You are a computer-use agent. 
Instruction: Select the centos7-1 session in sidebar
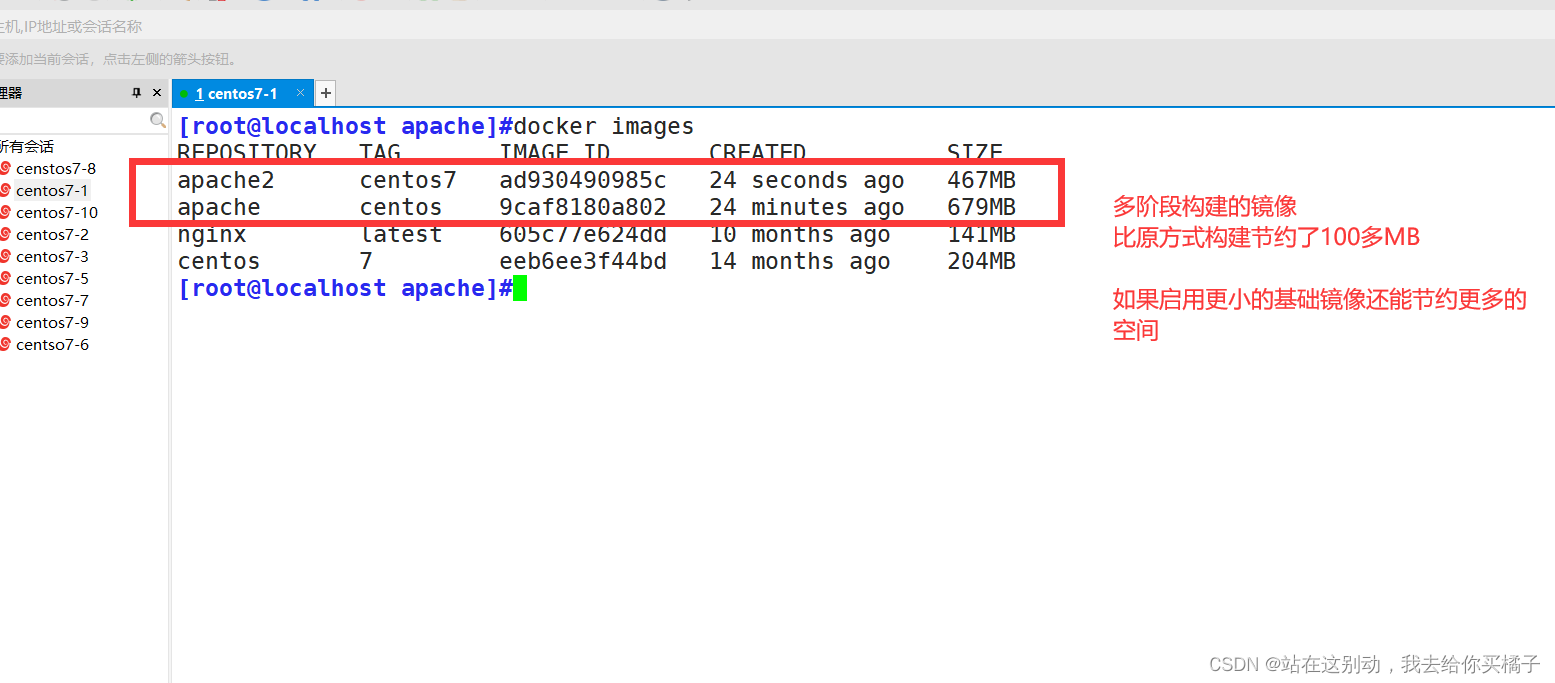[x=51, y=190]
